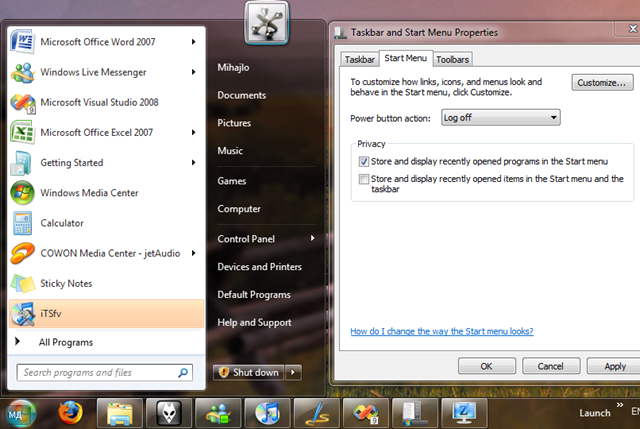Open the Power button action dropdown

[501, 118]
